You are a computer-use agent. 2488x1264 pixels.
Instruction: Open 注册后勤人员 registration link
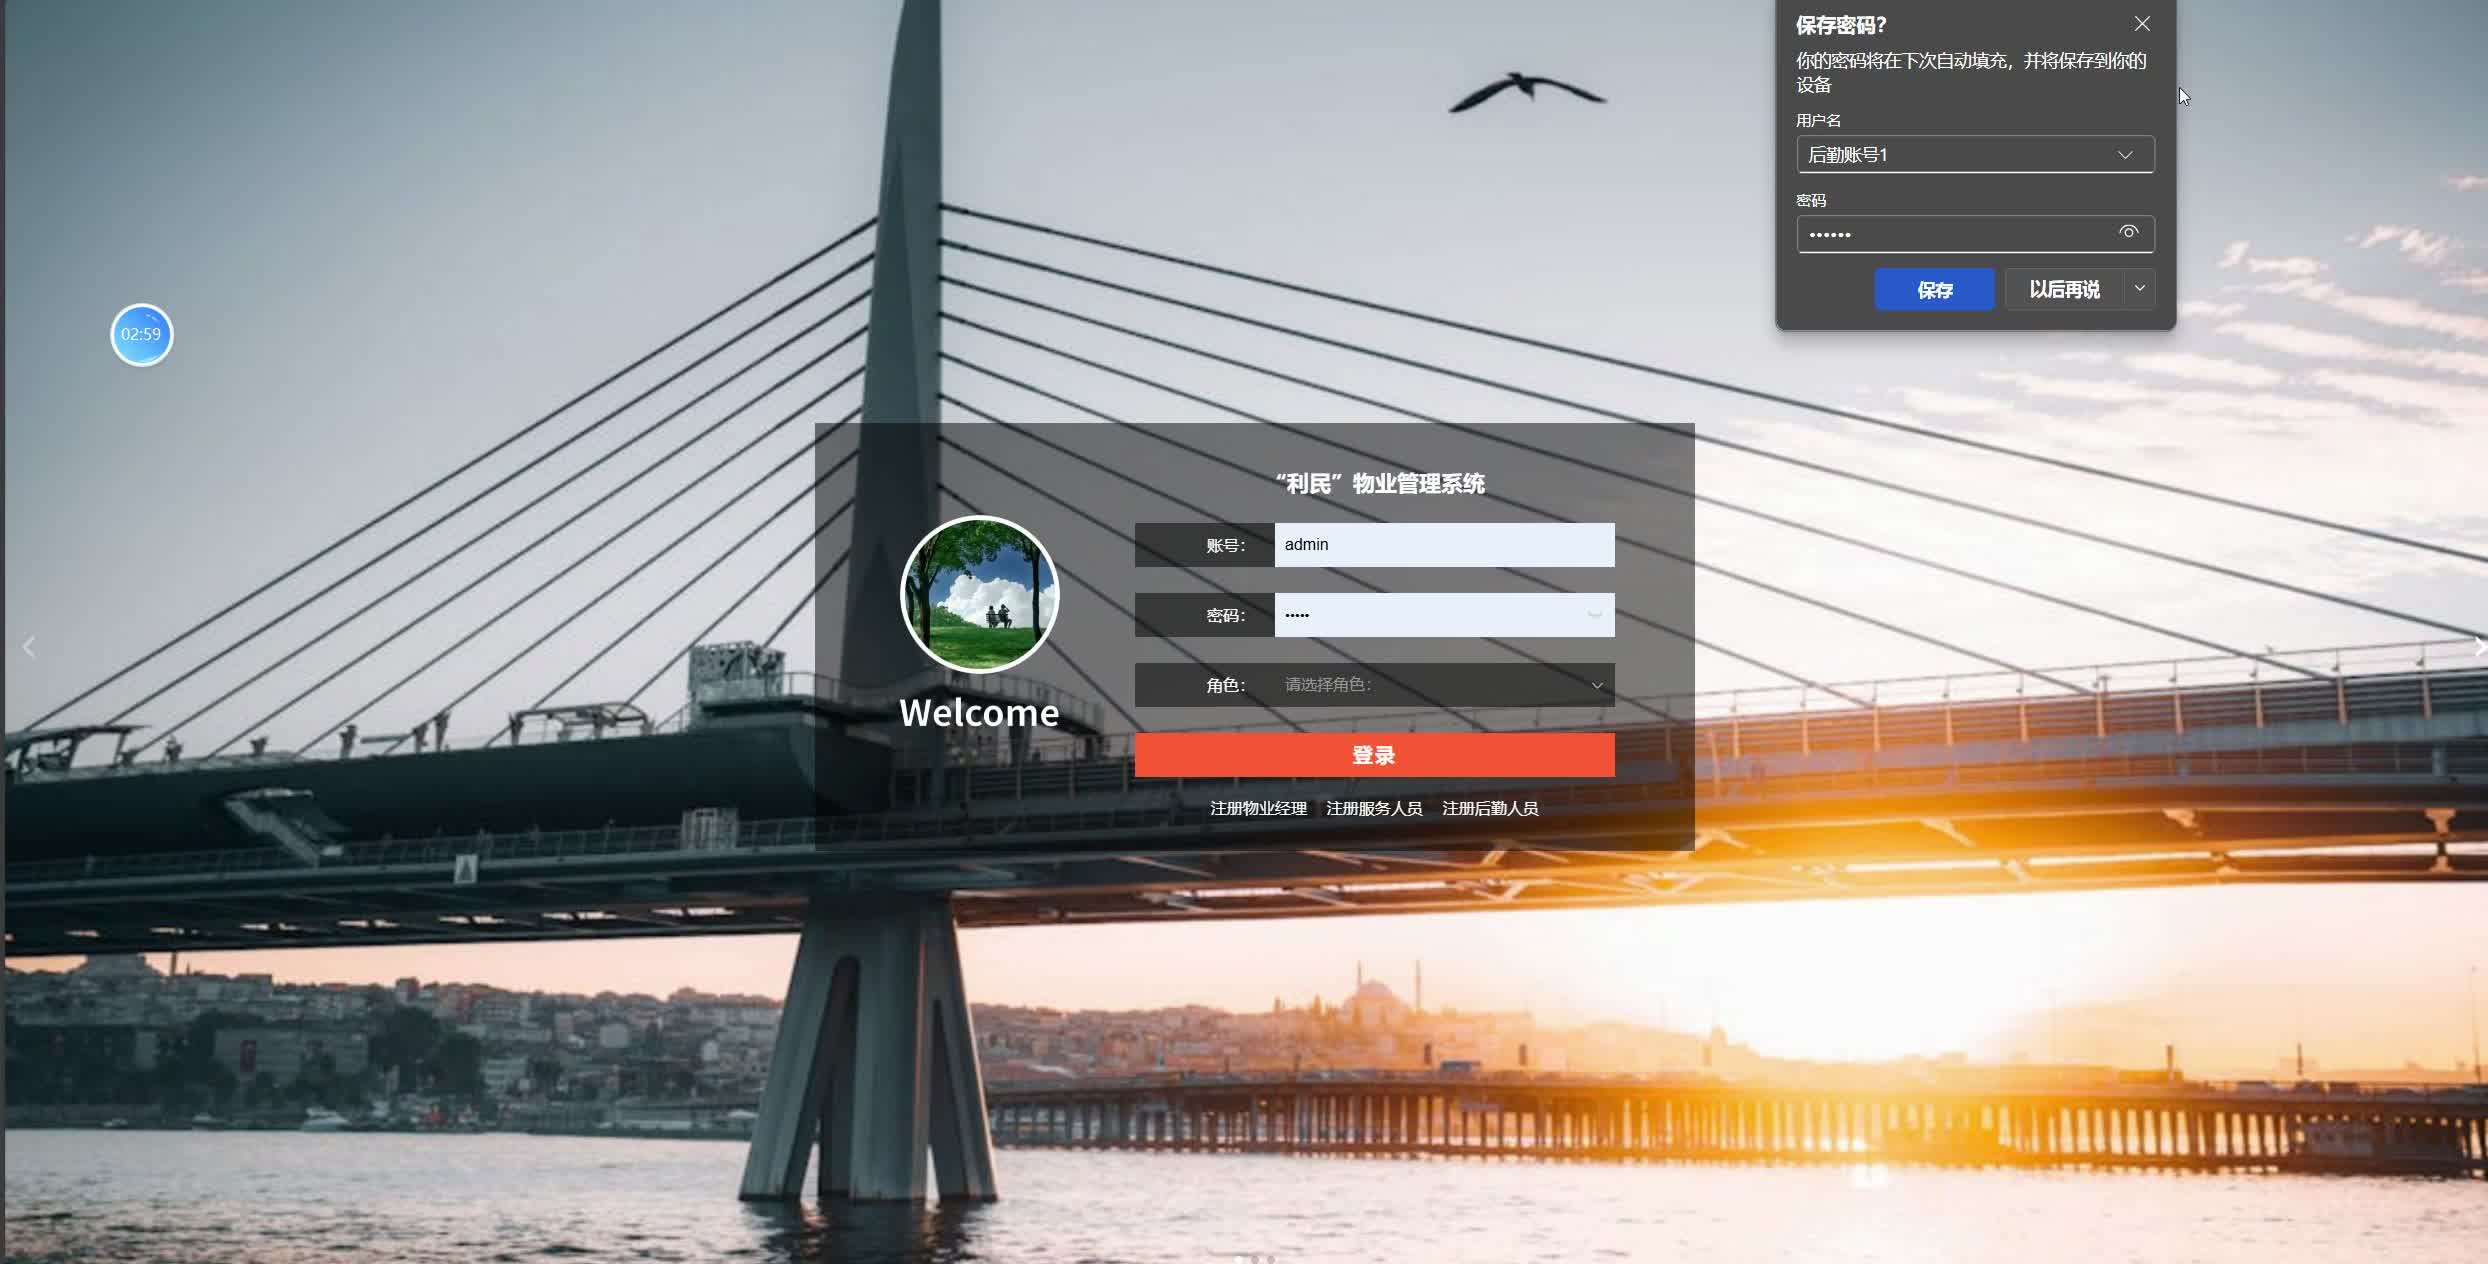tap(1490, 808)
